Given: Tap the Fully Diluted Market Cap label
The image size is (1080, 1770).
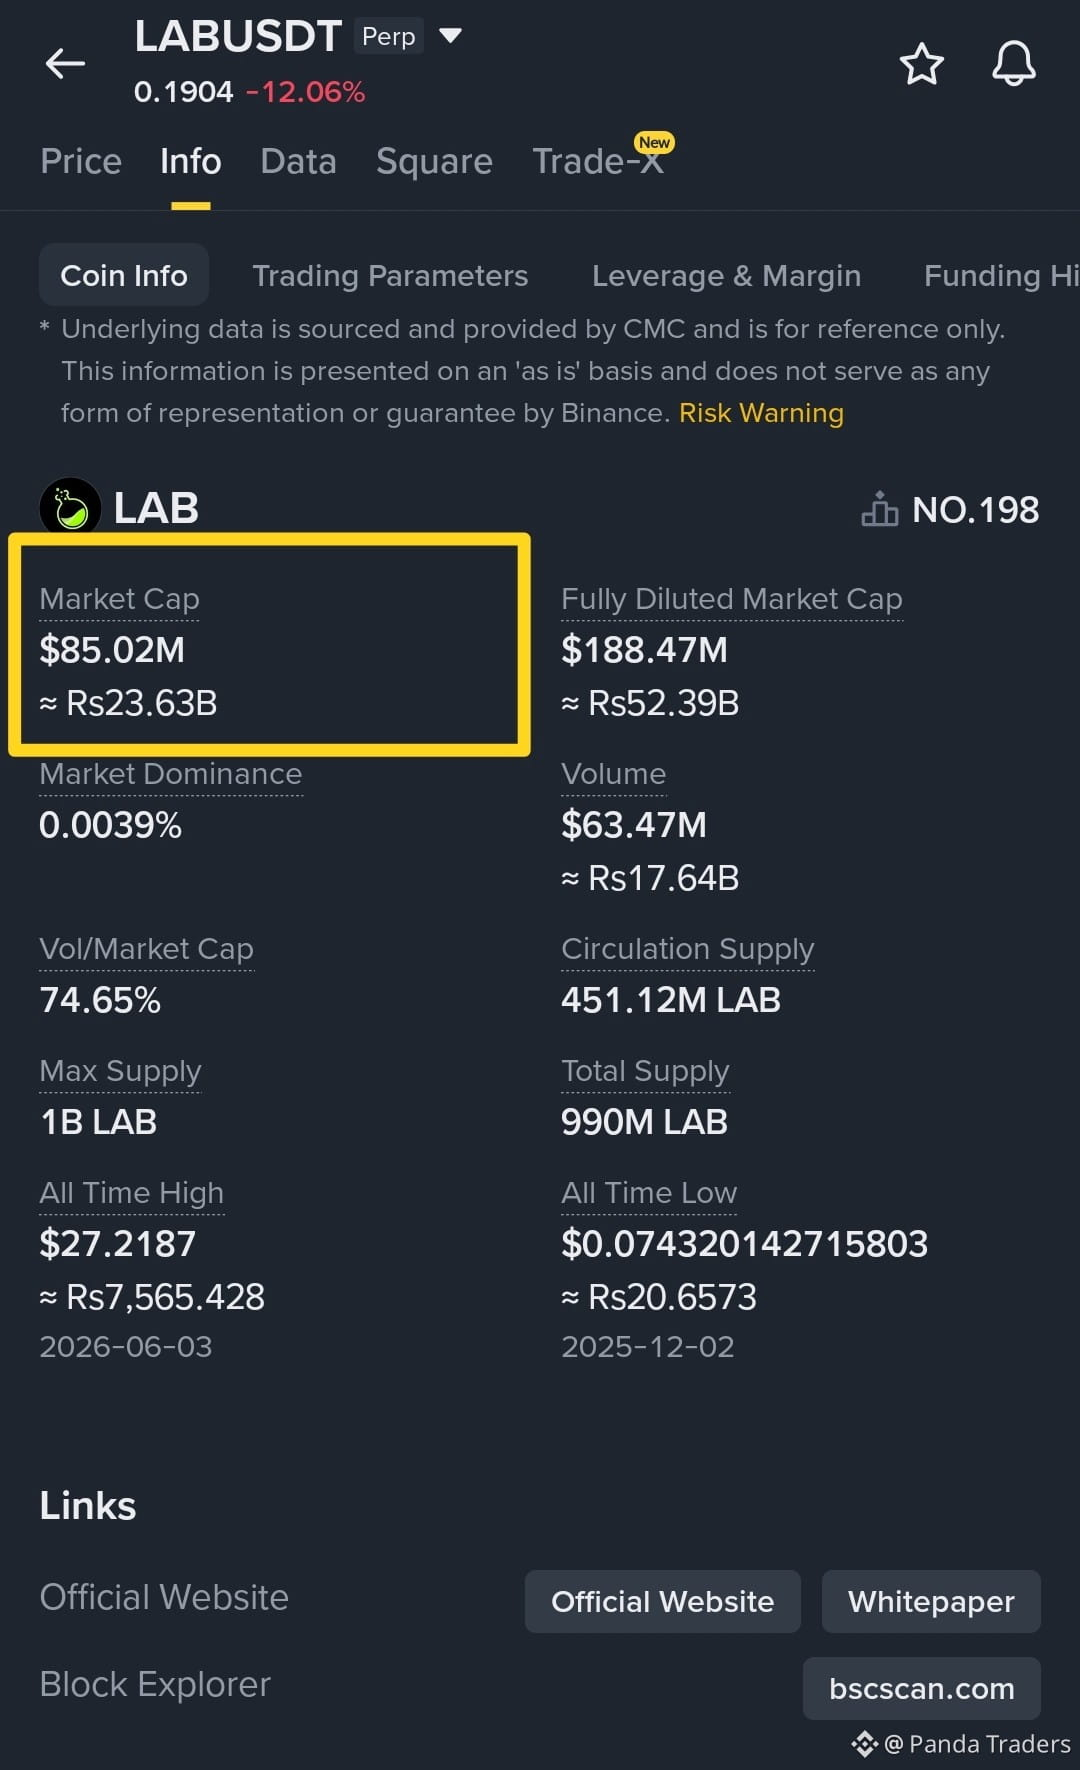Looking at the screenshot, I should [732, 598].
